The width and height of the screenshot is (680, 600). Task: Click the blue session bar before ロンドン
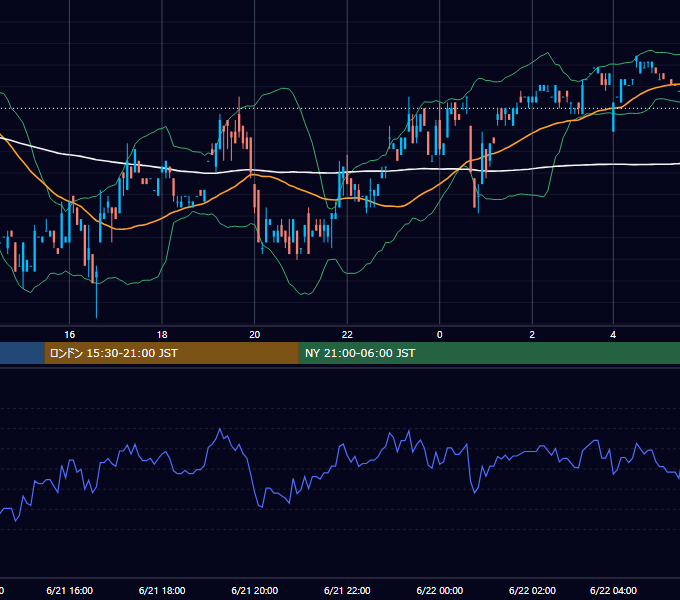click(22, 353)
